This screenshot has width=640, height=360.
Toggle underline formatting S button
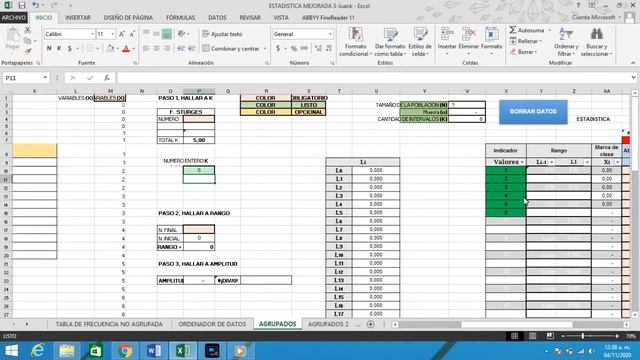pyautogui.click(x=70, y=49)
